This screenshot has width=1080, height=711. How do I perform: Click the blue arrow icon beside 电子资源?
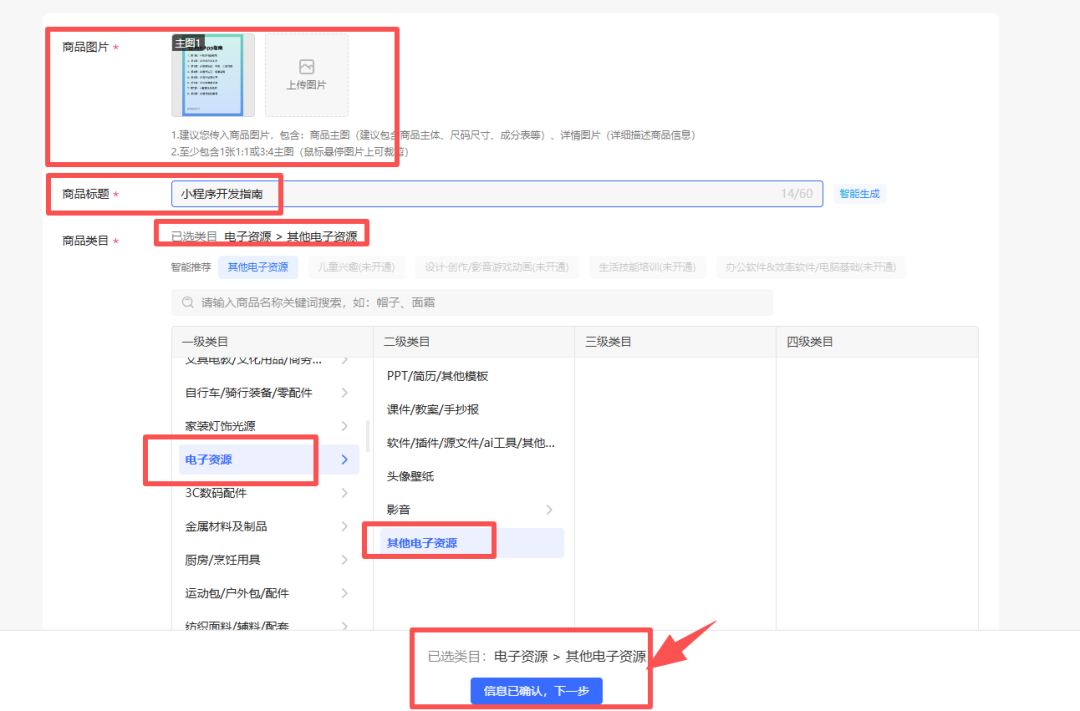344,459
